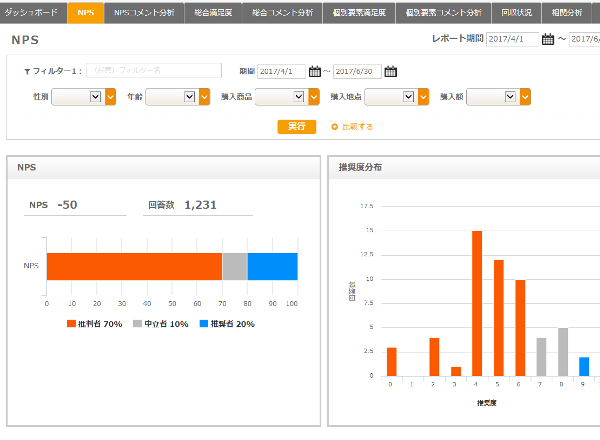The height and width of the screenshot is (440, 600).
Task: Select the active NPS tab
Action: (x=86, y=13)
